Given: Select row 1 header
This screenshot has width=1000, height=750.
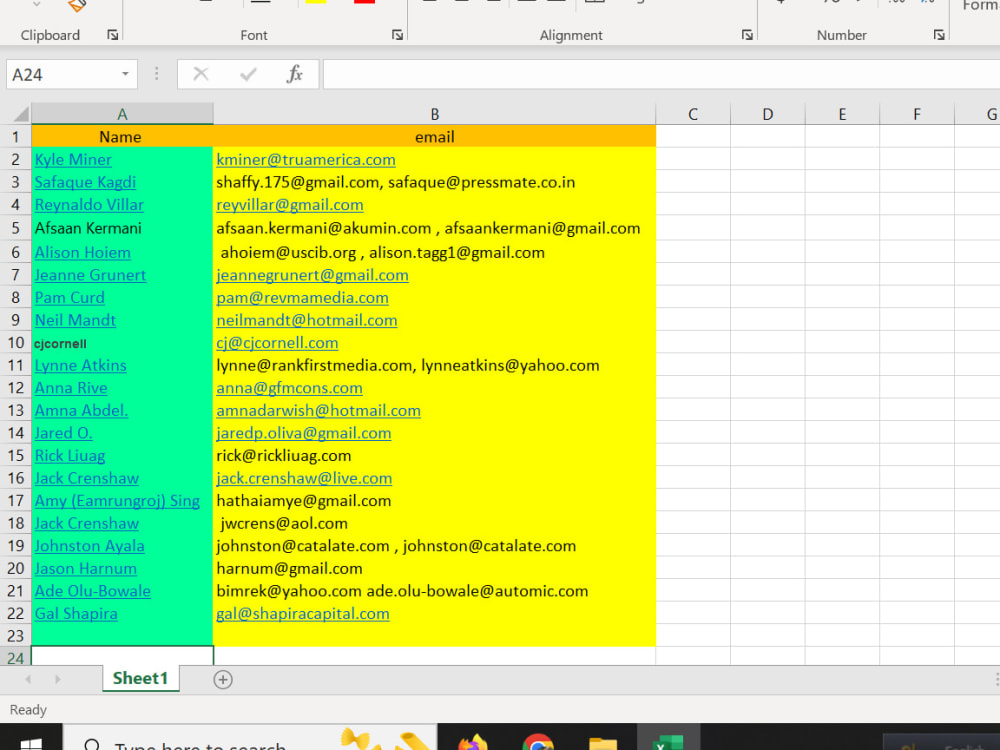Looking at the screenshot, I should click(x=15, y=136).
